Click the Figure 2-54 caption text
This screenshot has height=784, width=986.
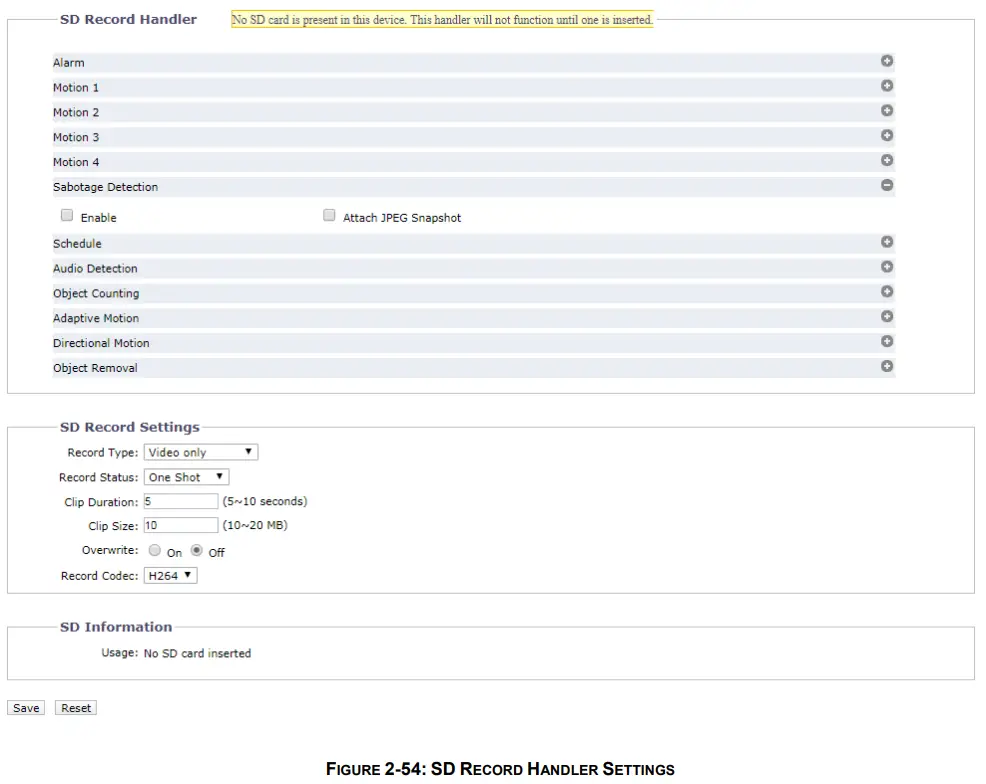(500, 769)
